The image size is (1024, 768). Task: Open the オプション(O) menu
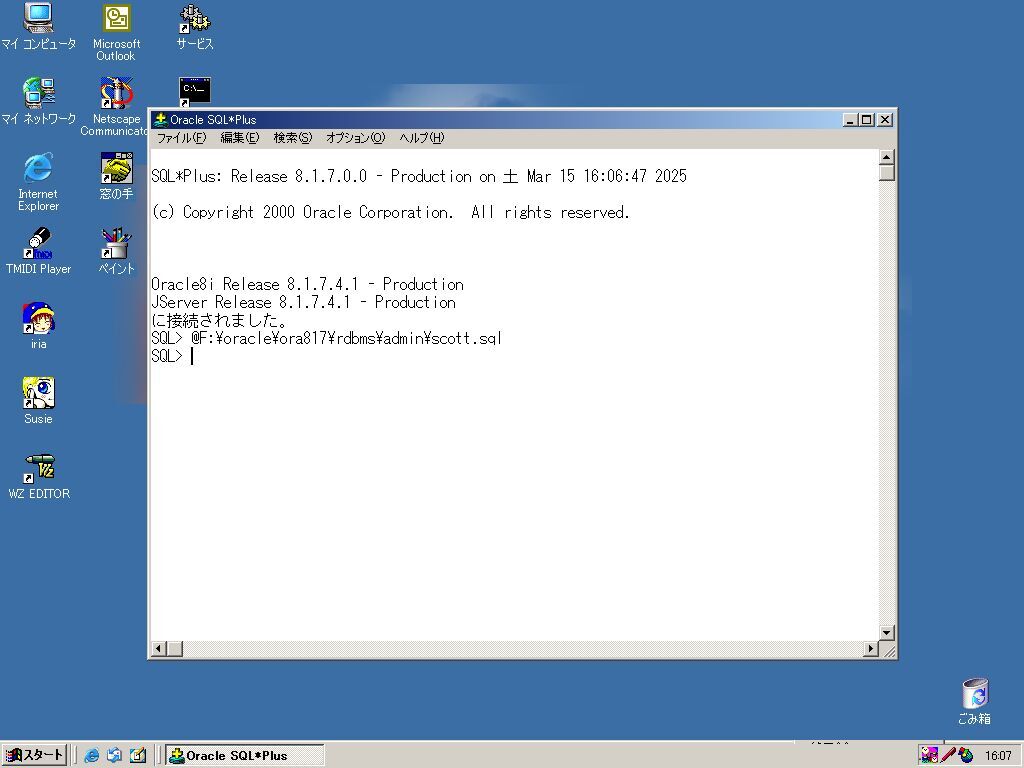tap(356, 138)
